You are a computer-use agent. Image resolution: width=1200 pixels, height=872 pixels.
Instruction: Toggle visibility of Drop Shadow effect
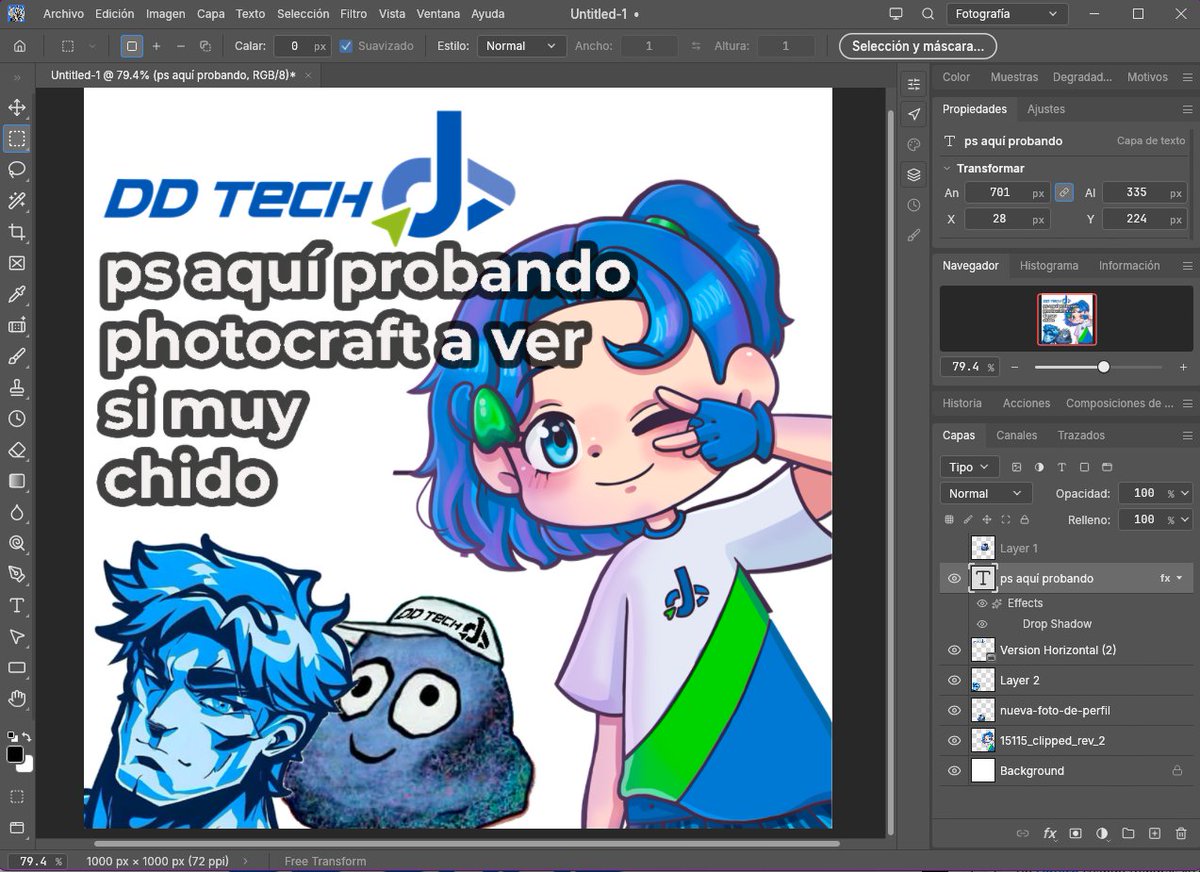pos(982,624)
